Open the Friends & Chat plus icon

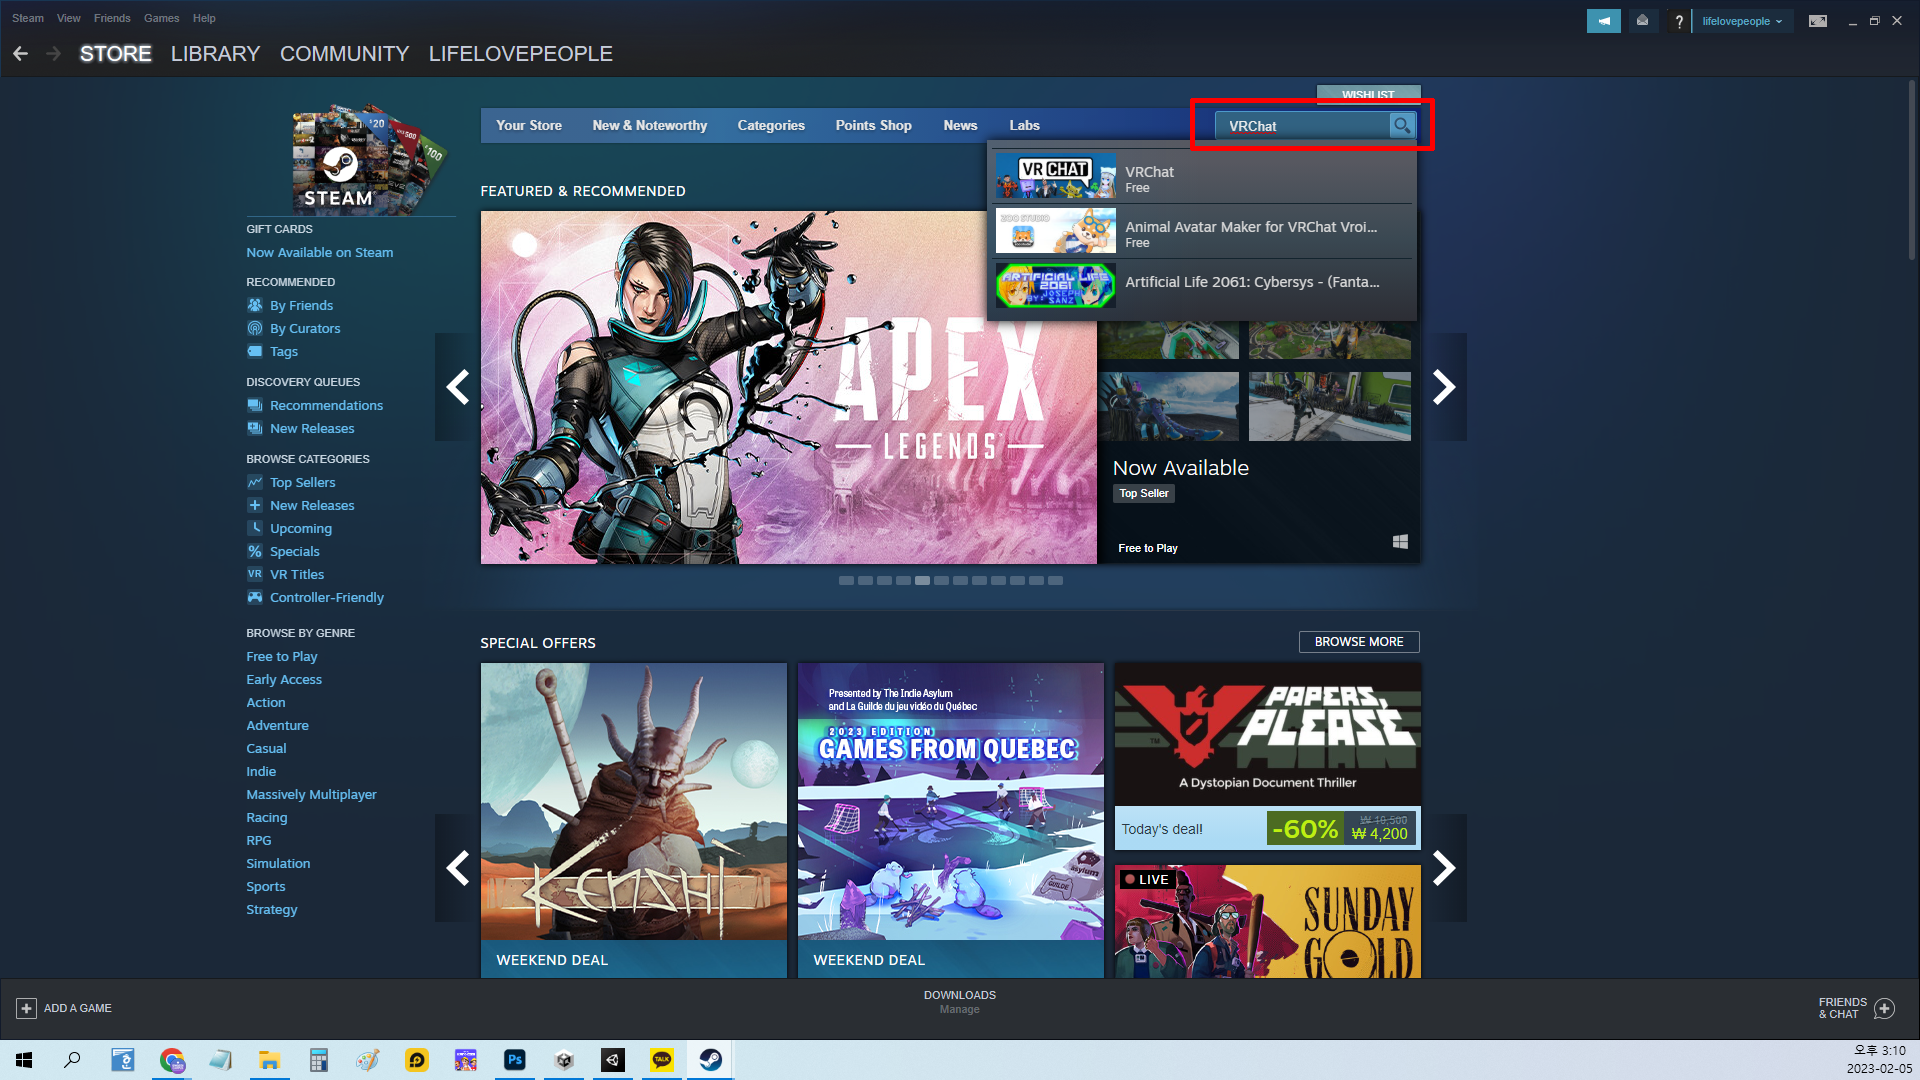pyautogui.click(x=1884, y=1008)
